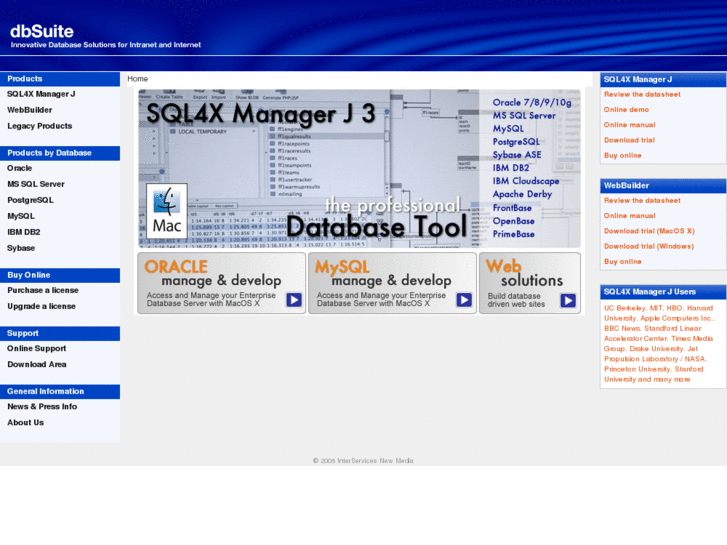Click the WebBuilder panel header
727x545 pixels.
(663, 186)
